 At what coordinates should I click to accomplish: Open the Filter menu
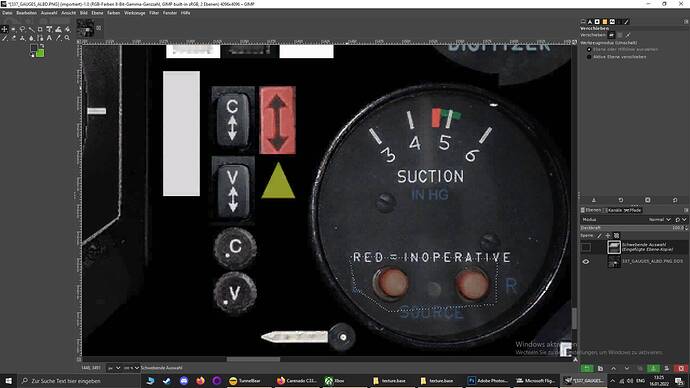[154, 13]
